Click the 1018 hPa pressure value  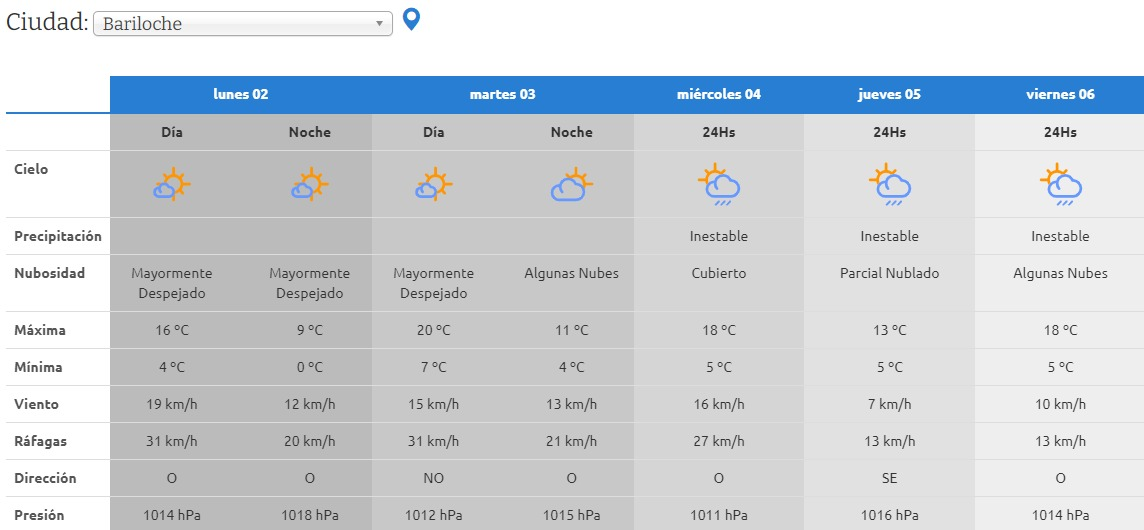310,515
